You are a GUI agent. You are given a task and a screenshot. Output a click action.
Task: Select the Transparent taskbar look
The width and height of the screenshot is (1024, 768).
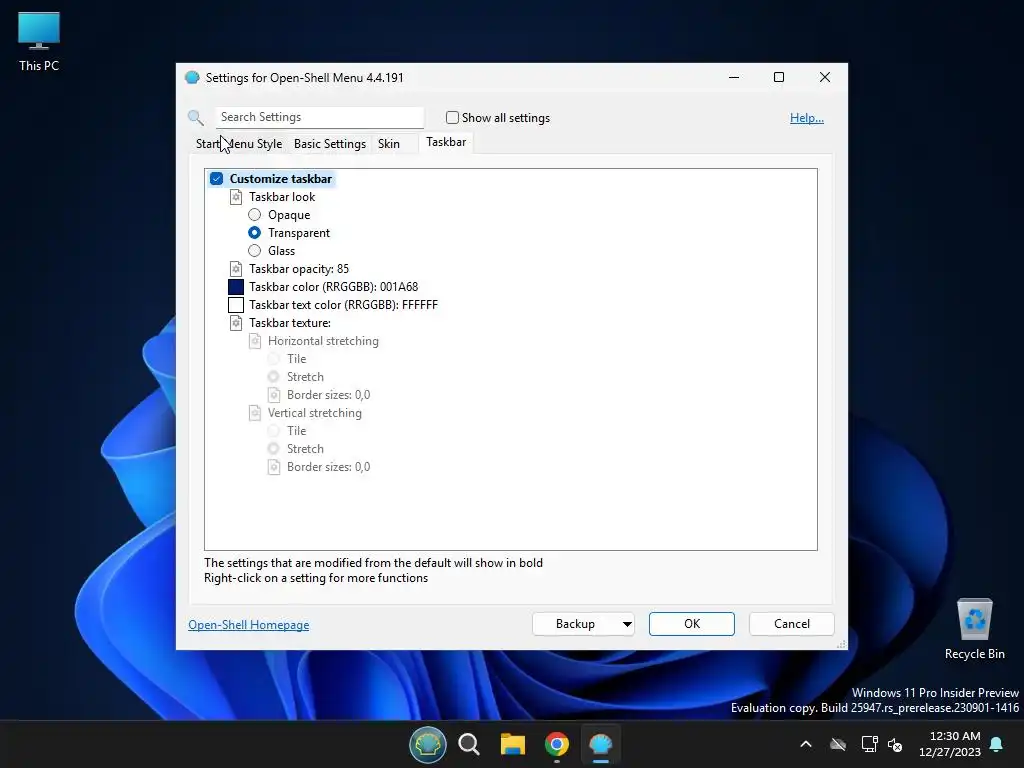(255, 232)
